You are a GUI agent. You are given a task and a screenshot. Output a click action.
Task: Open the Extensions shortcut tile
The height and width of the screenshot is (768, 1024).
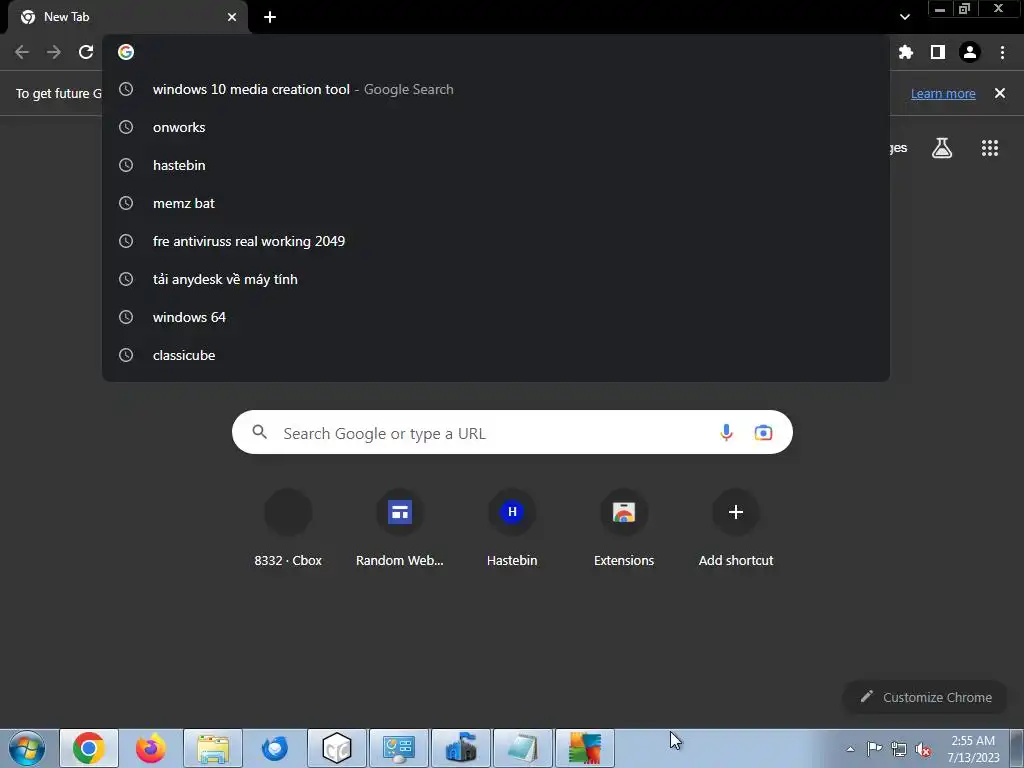(624, 530)
